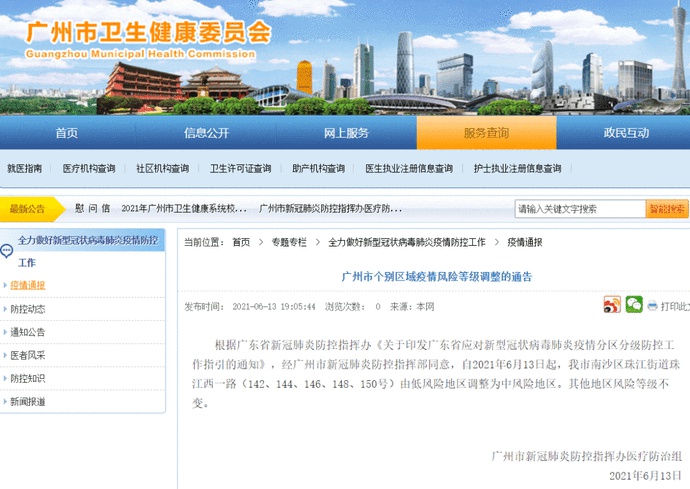Viewport: 690px width, 489px height.
Task: Click the speech bubble icon in sidebar
Action: coord(7,251)
